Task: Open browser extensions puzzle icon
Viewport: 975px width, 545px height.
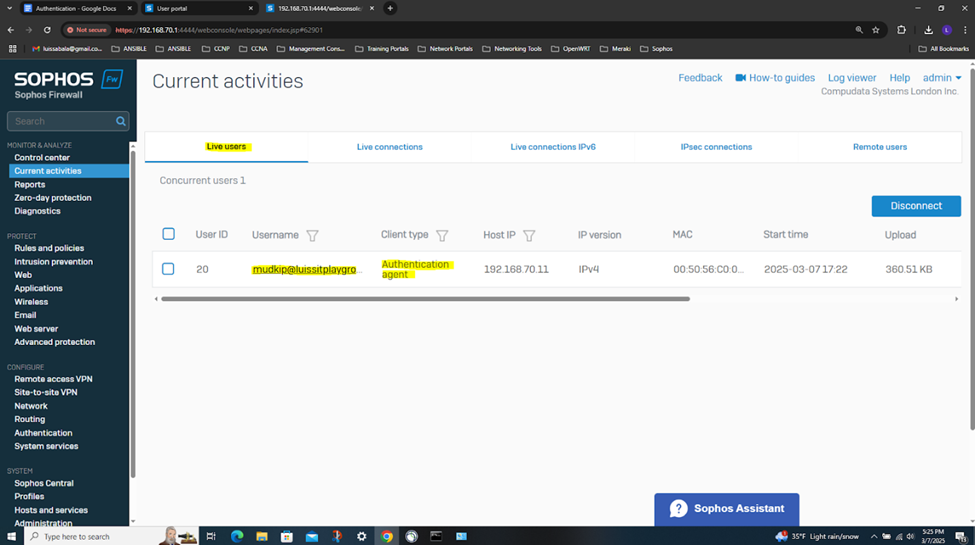Action: point(902,30)
